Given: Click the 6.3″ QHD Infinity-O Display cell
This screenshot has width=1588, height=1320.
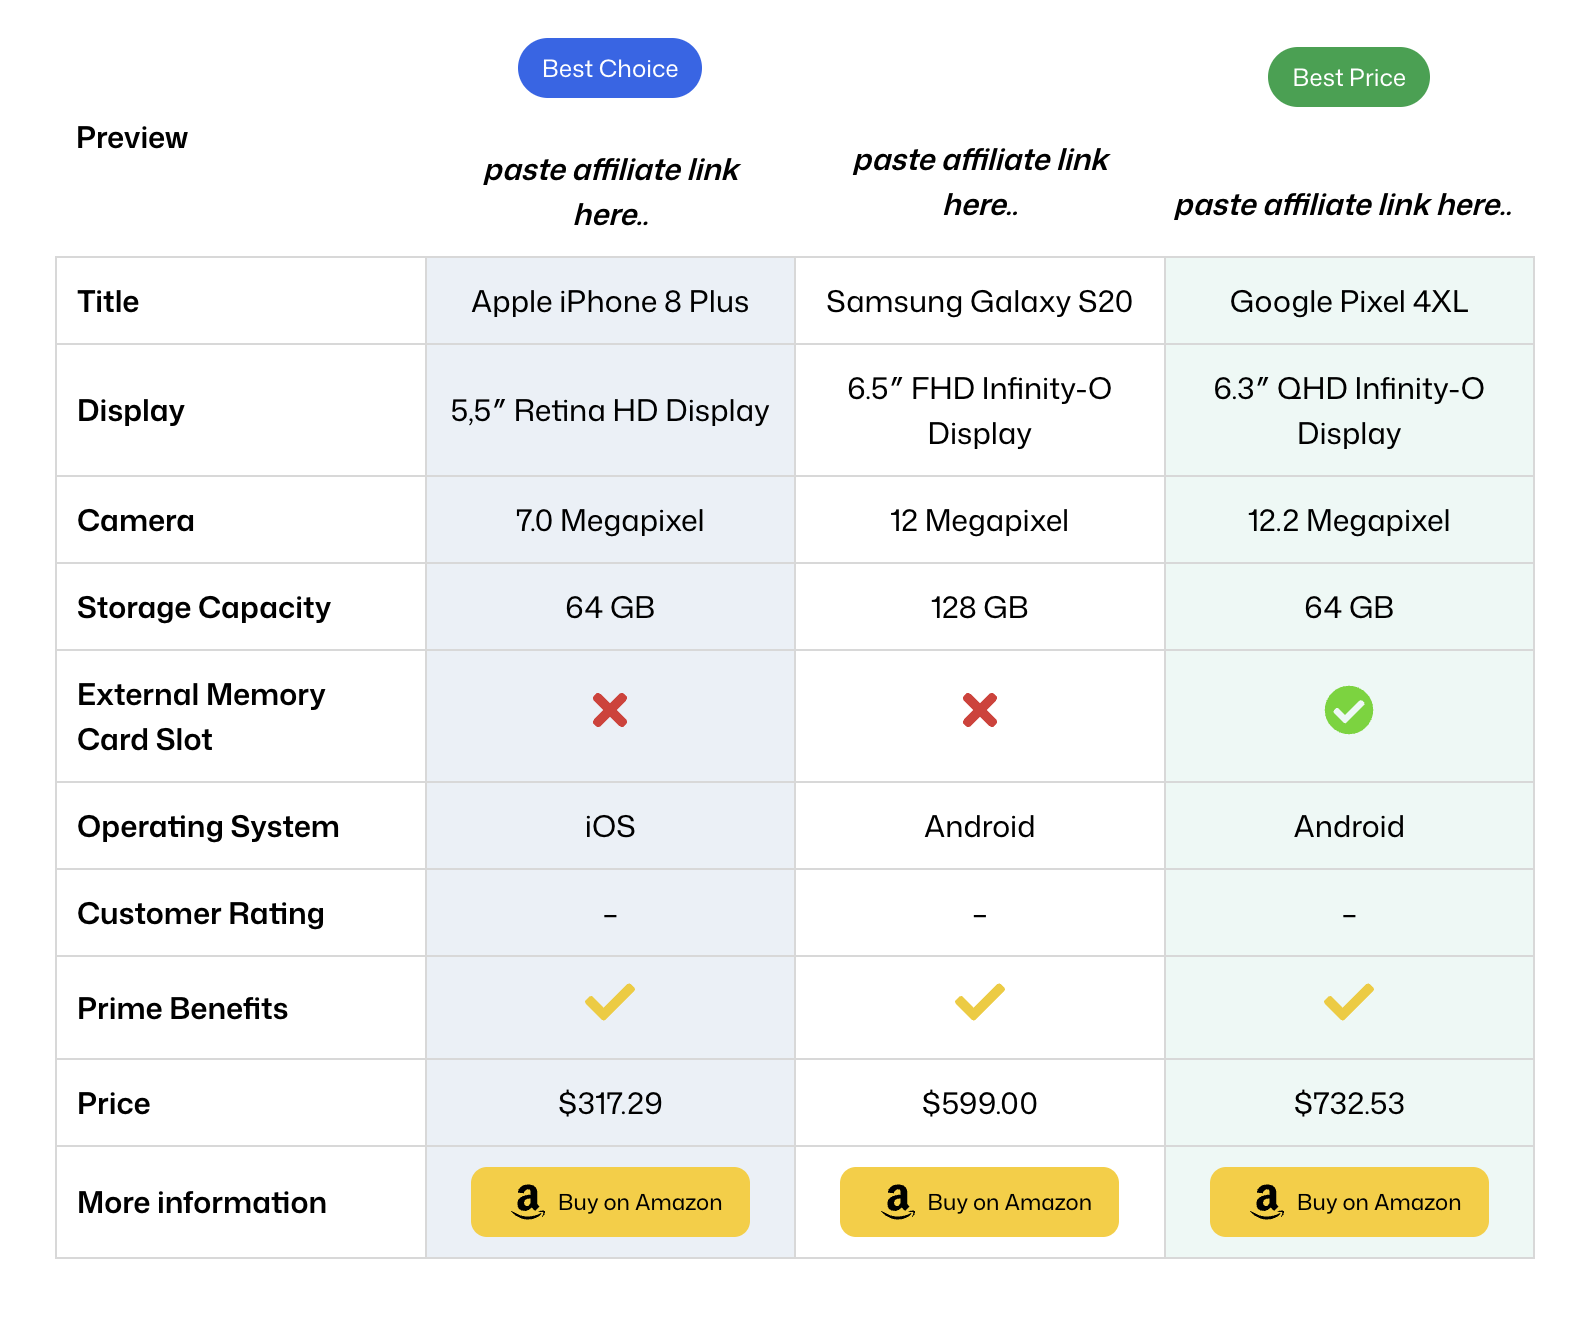Looking at the screenshot, I should (x=1349, y=411).
